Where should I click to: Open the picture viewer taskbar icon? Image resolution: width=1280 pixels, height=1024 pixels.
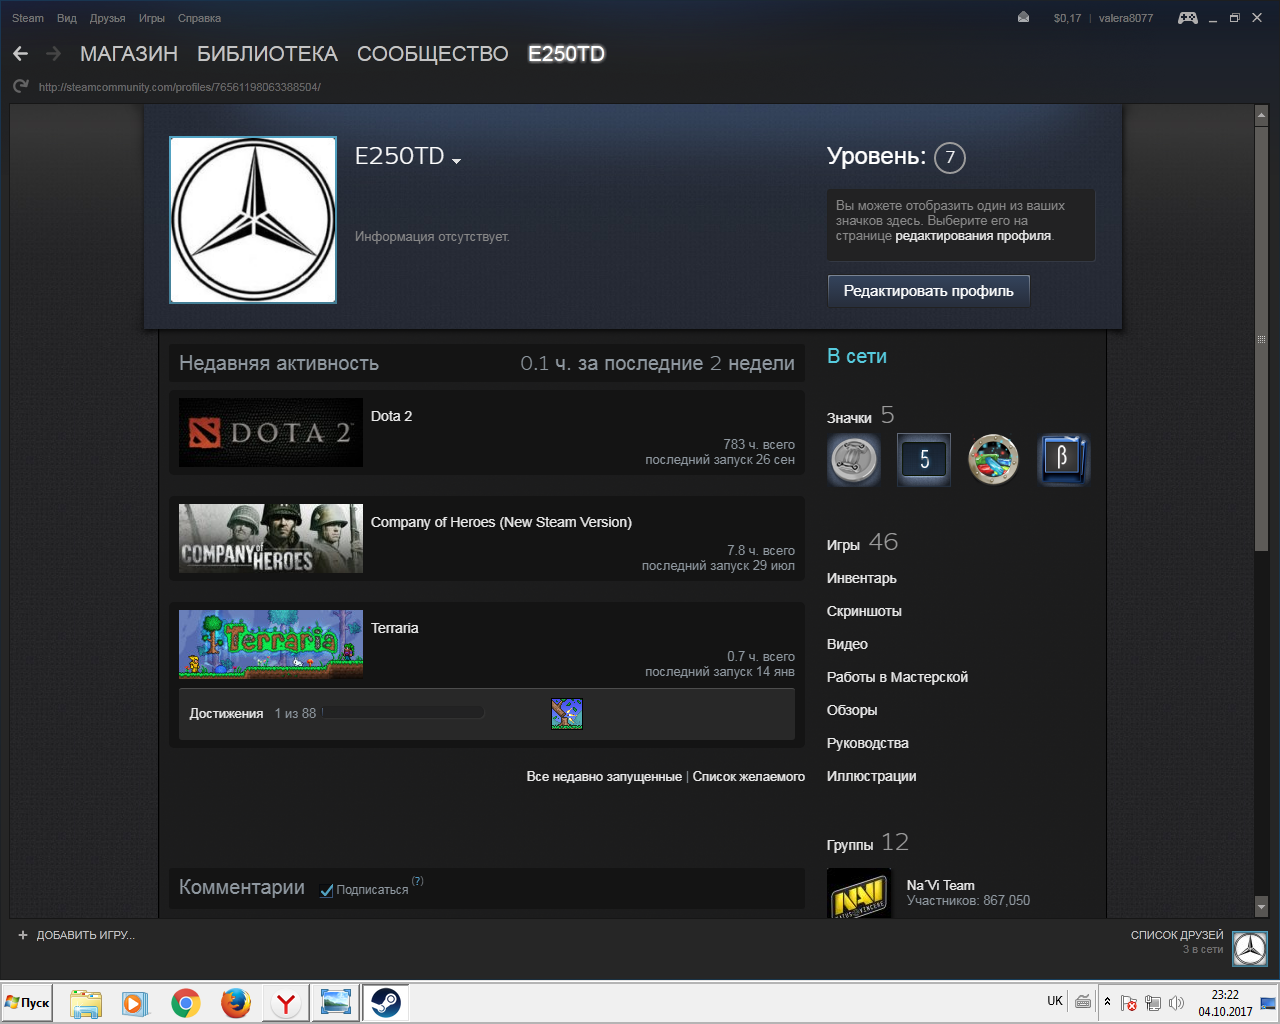coord(336,1002)
